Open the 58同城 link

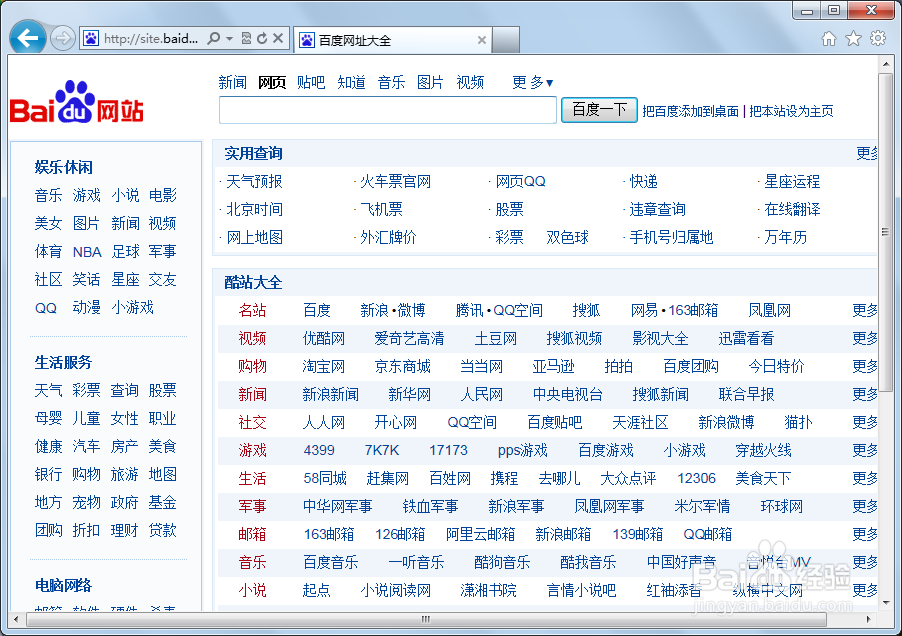click(x=325, y=478)
